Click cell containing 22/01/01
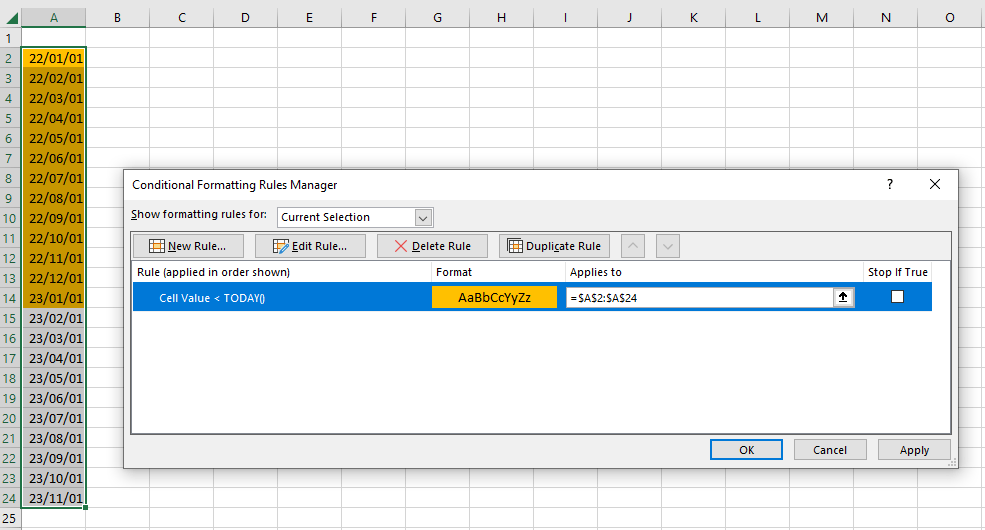The width and height of the screenshot is (985, 530). [54, 58]
